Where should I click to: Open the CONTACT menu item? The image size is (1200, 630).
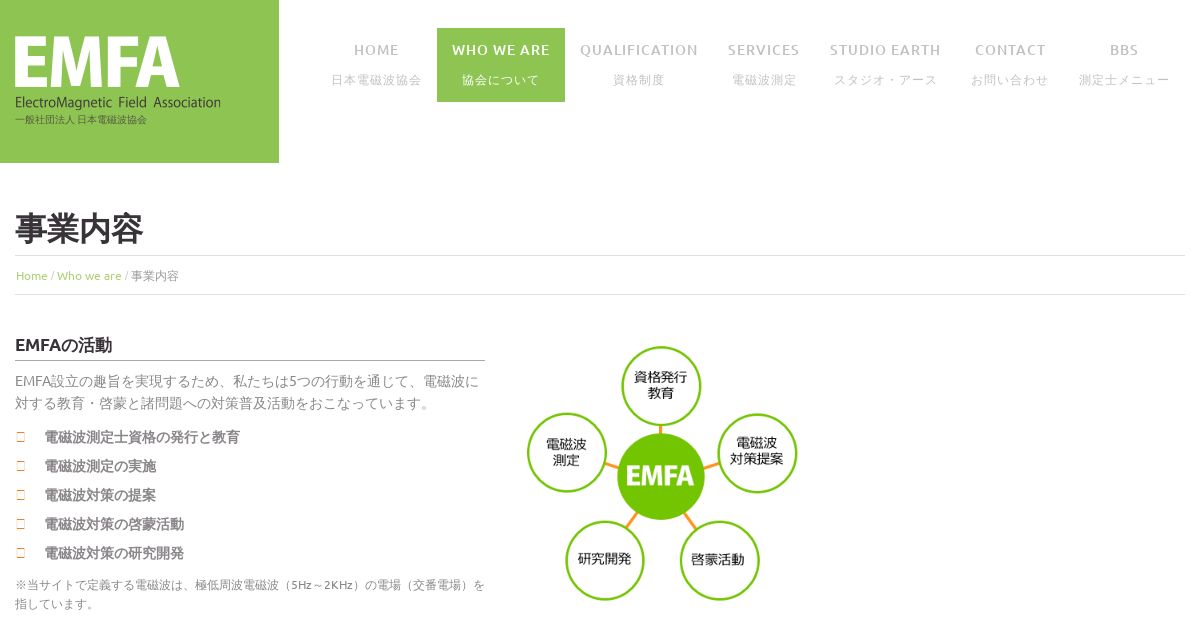(1010, 65)
